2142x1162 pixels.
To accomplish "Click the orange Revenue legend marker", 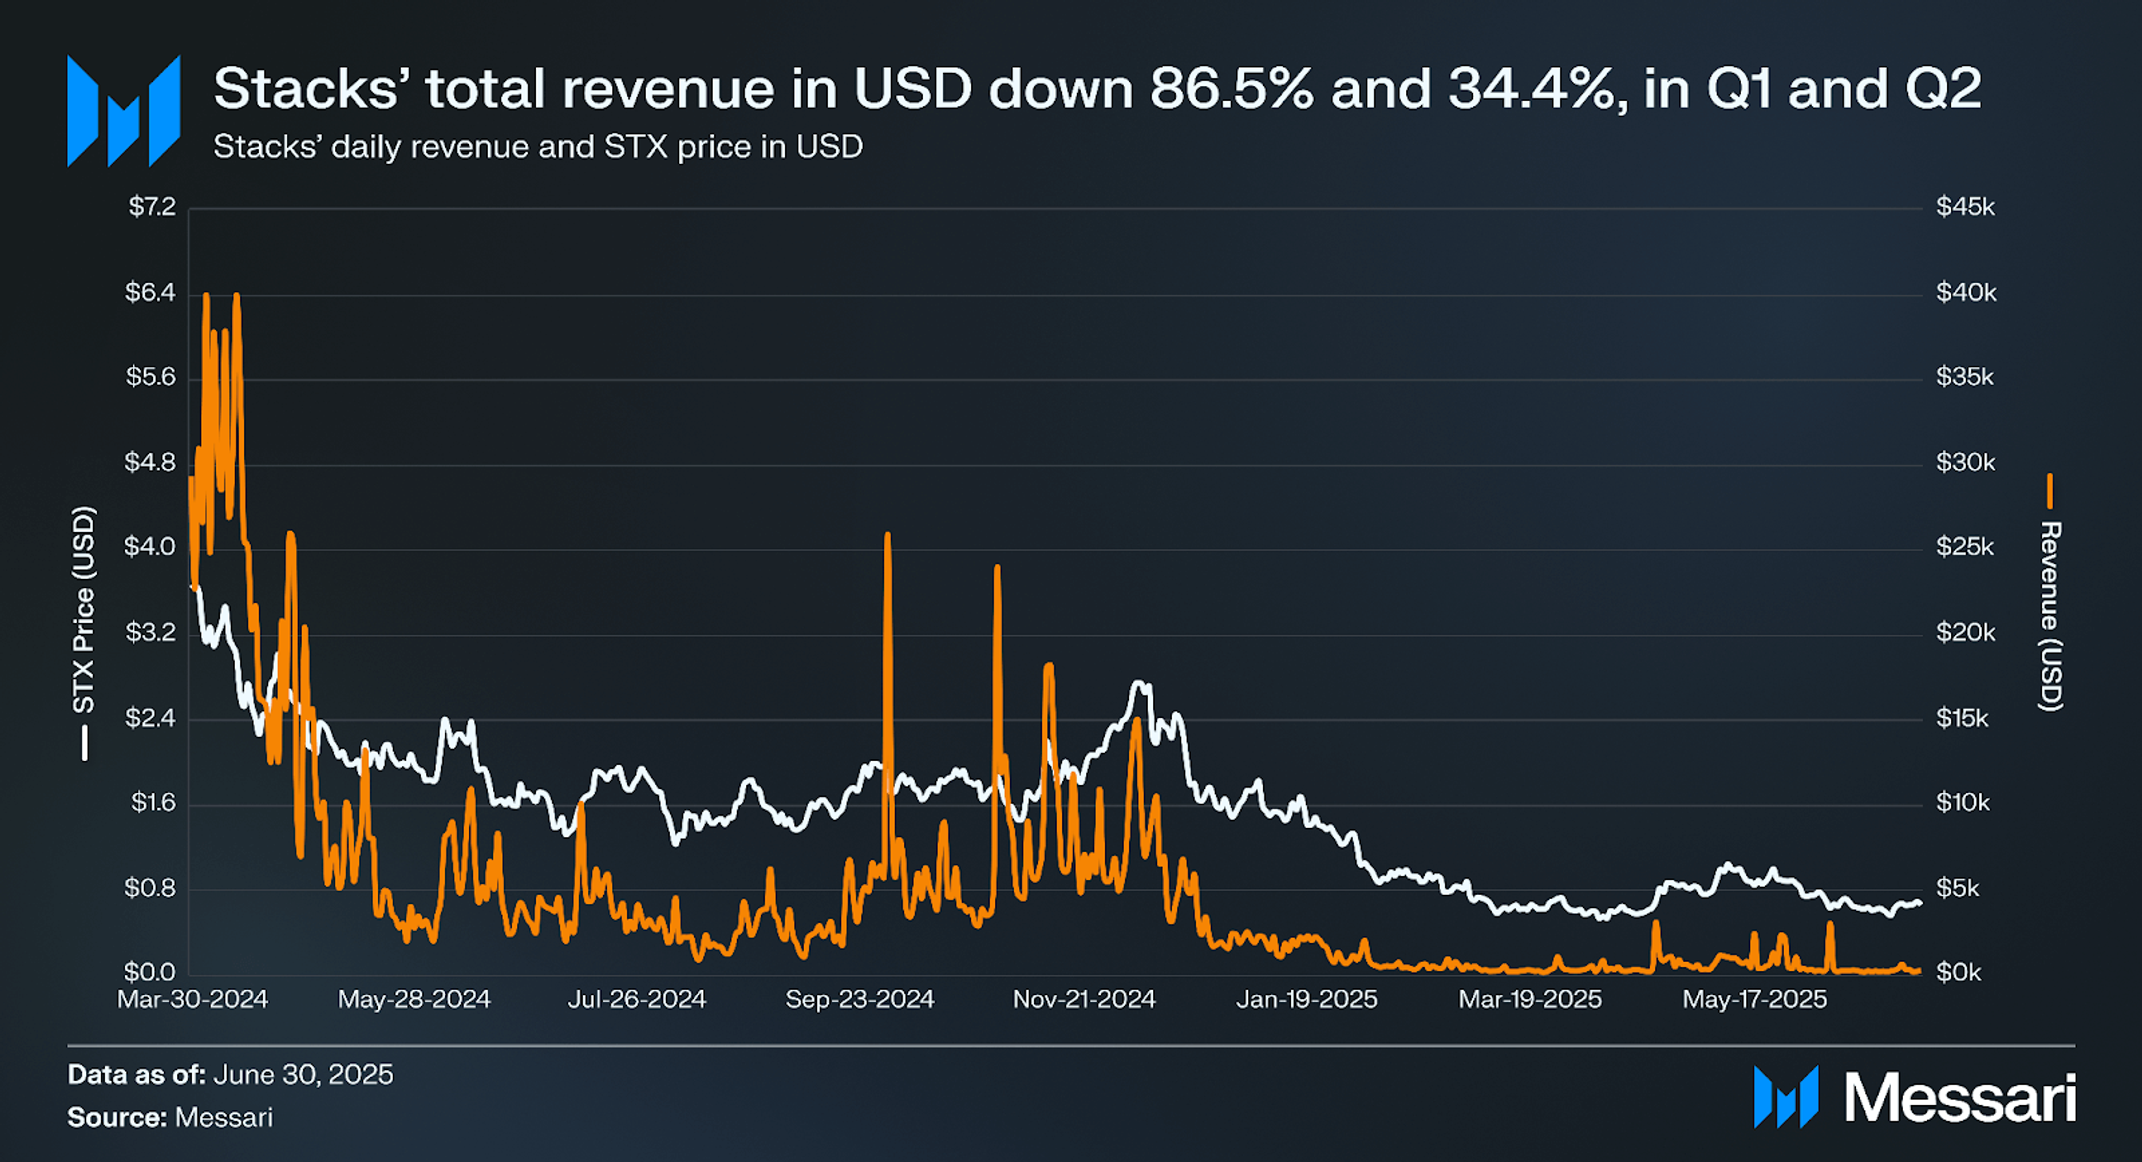I will [2049, 491].
